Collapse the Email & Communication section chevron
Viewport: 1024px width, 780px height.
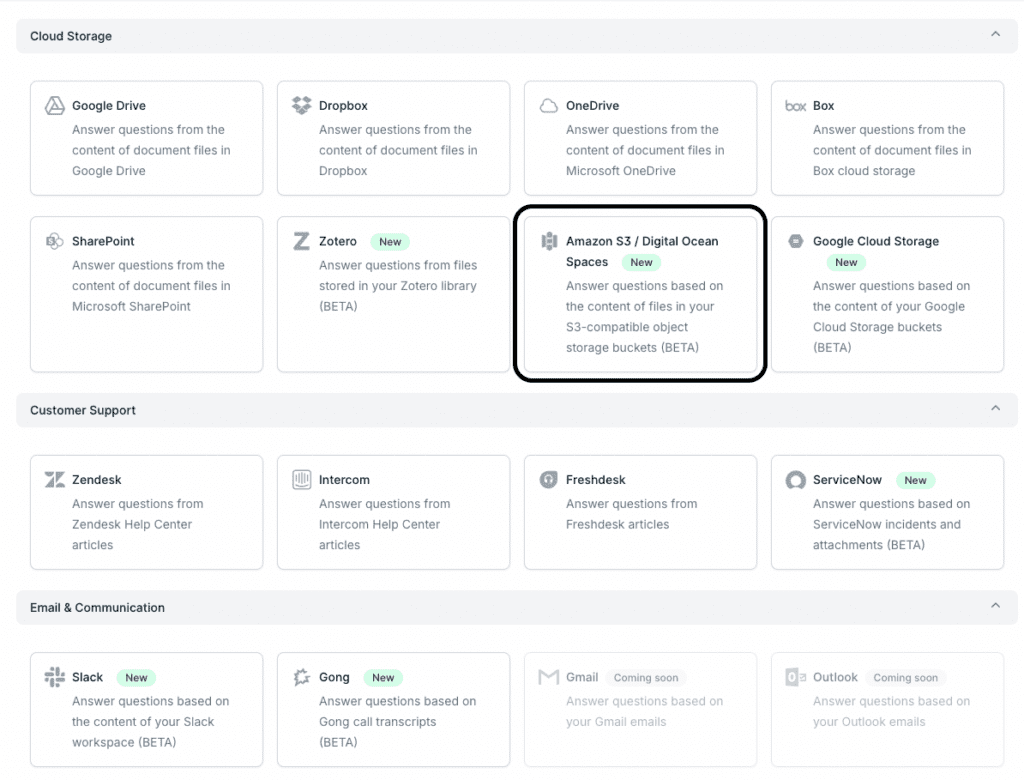click(995, 606)
